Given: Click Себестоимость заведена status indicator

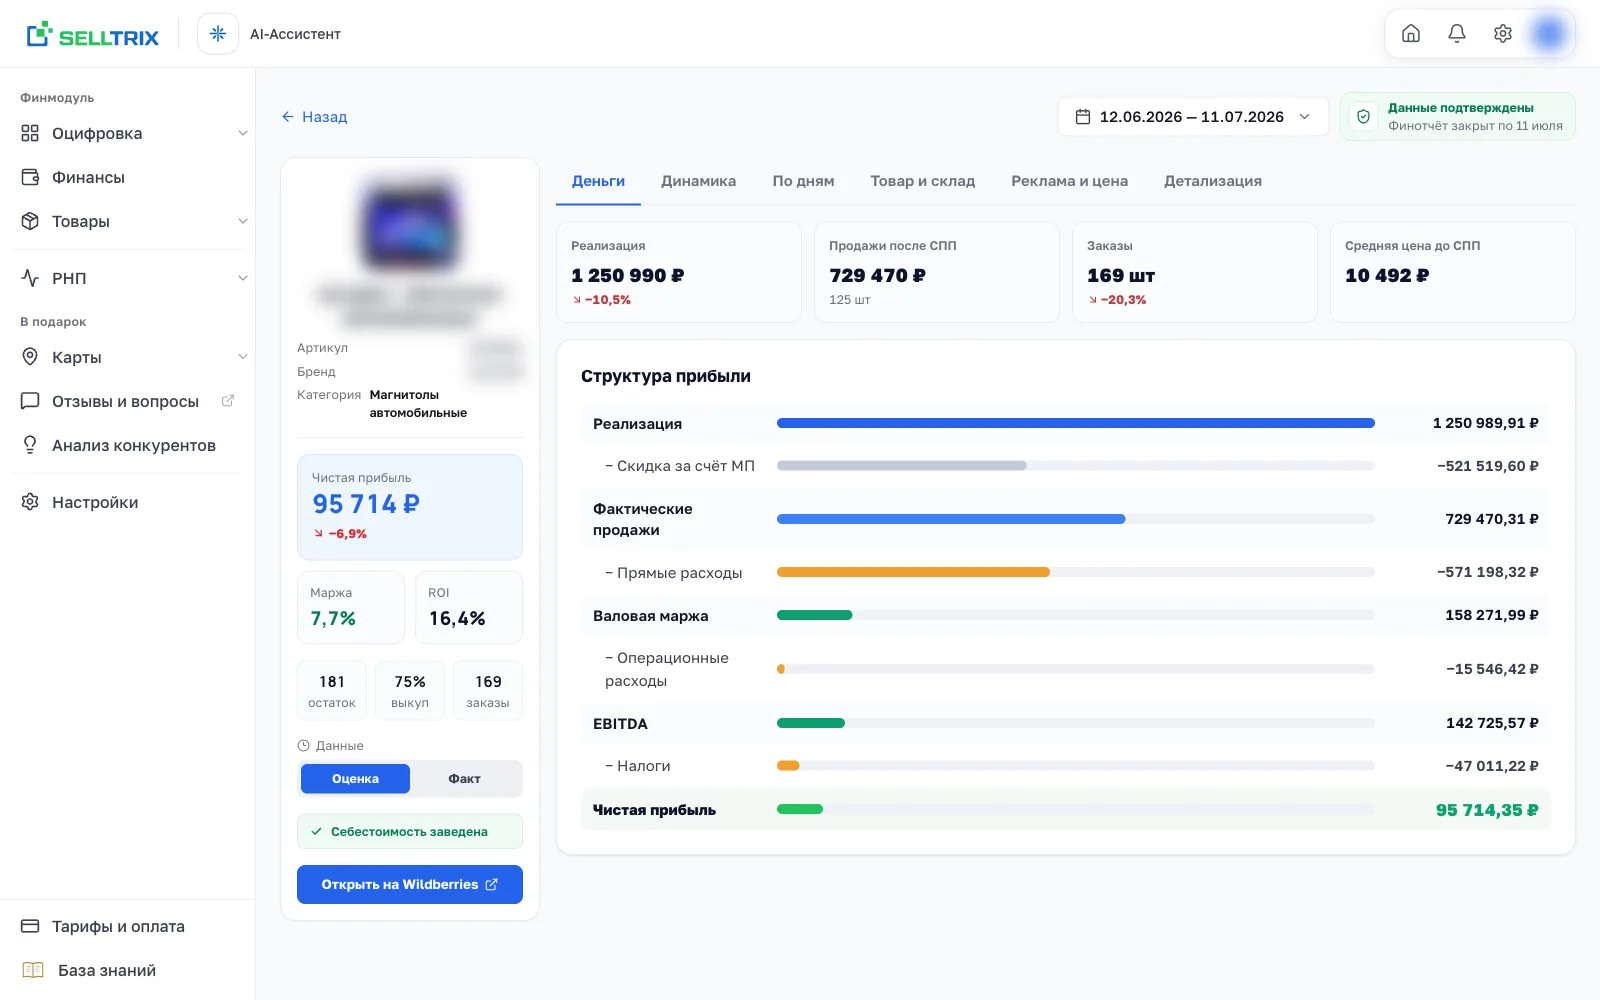Looking at the screenshot, I should (410, 832).
